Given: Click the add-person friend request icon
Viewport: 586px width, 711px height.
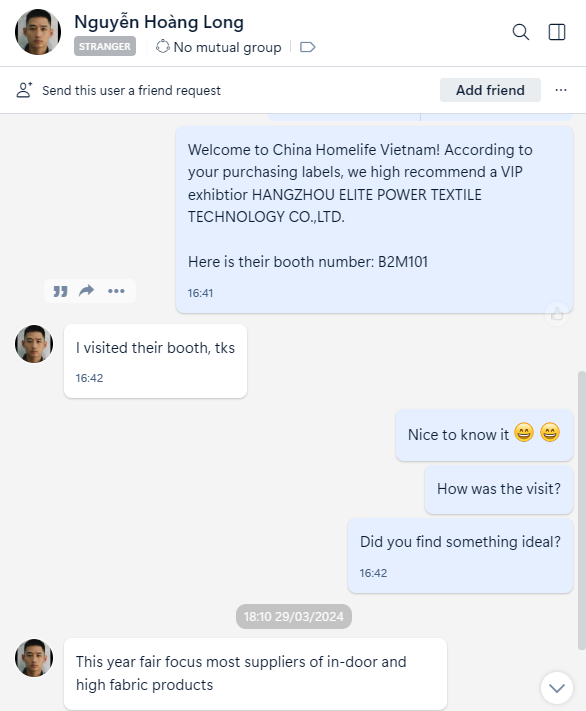Looking at the screenshot, I should [24, 90].
